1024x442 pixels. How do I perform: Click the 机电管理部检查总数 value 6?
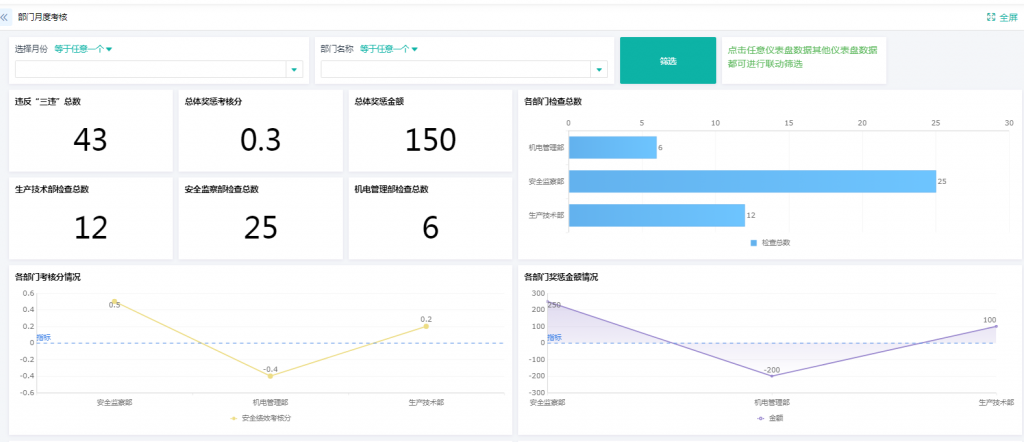coord(430,228)
